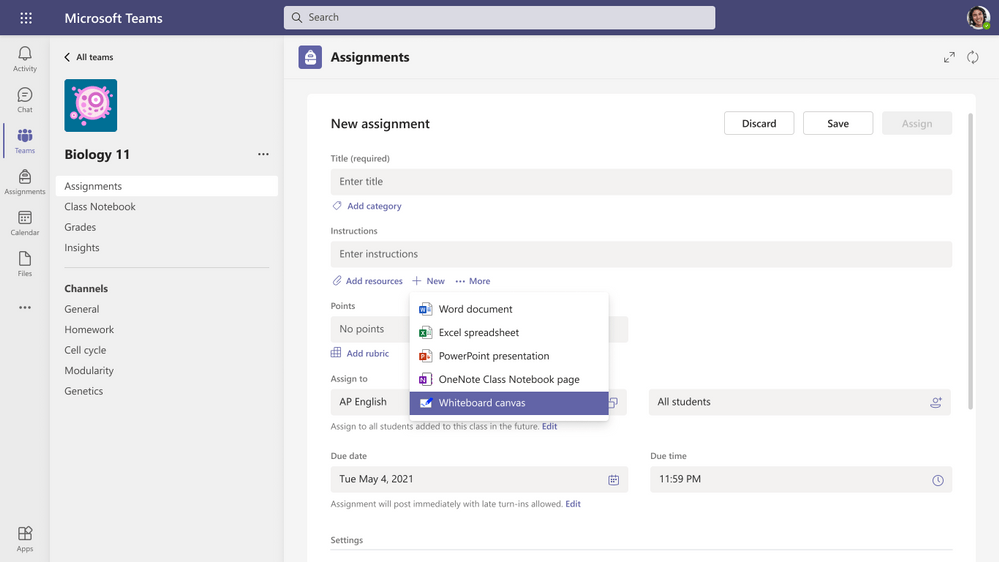
Task: Open Files in the left rail
Action: coord(25,263)
